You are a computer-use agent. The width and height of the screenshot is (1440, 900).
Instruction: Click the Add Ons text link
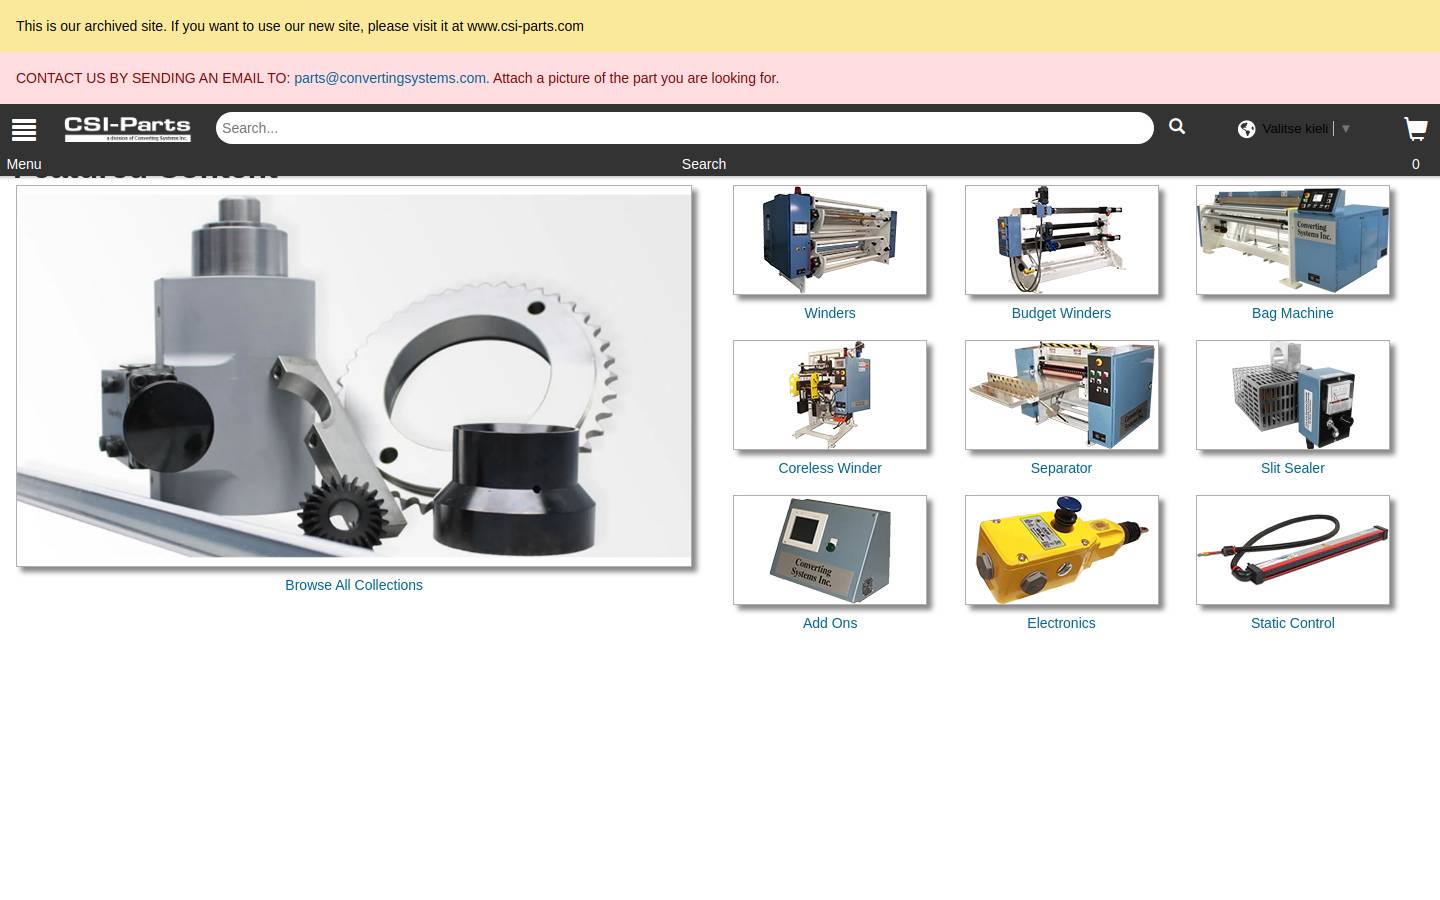tap(830, 623)
